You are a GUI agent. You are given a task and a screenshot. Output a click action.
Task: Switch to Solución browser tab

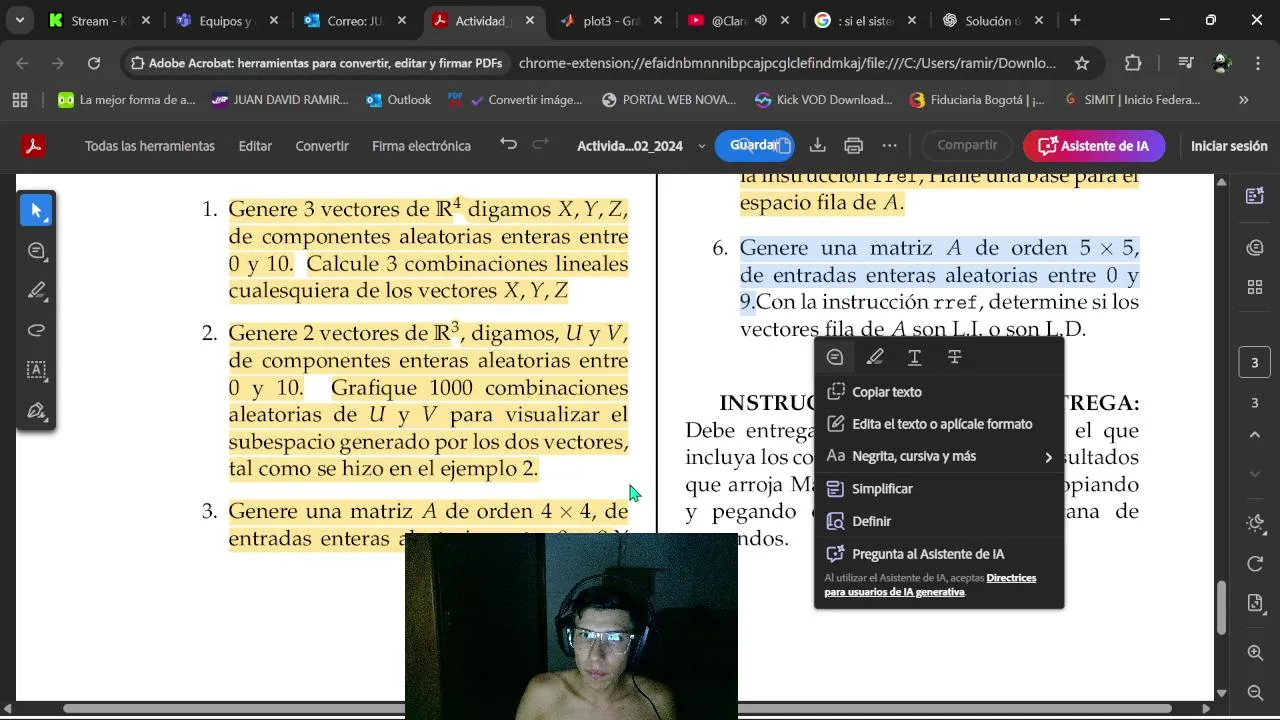[992, 20]
